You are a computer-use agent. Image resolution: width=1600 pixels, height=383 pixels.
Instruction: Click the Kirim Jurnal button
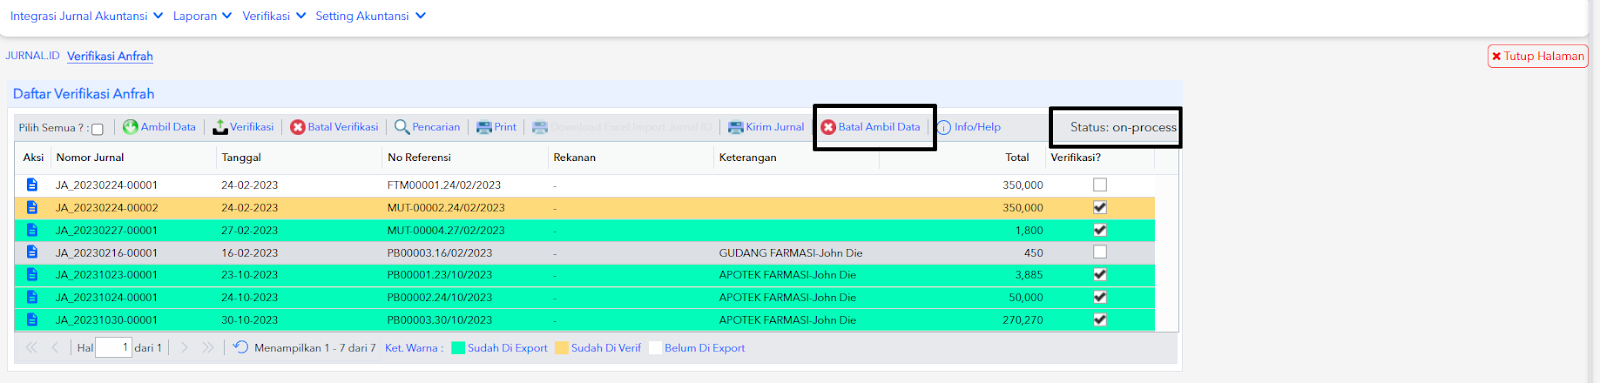[766, 127]
